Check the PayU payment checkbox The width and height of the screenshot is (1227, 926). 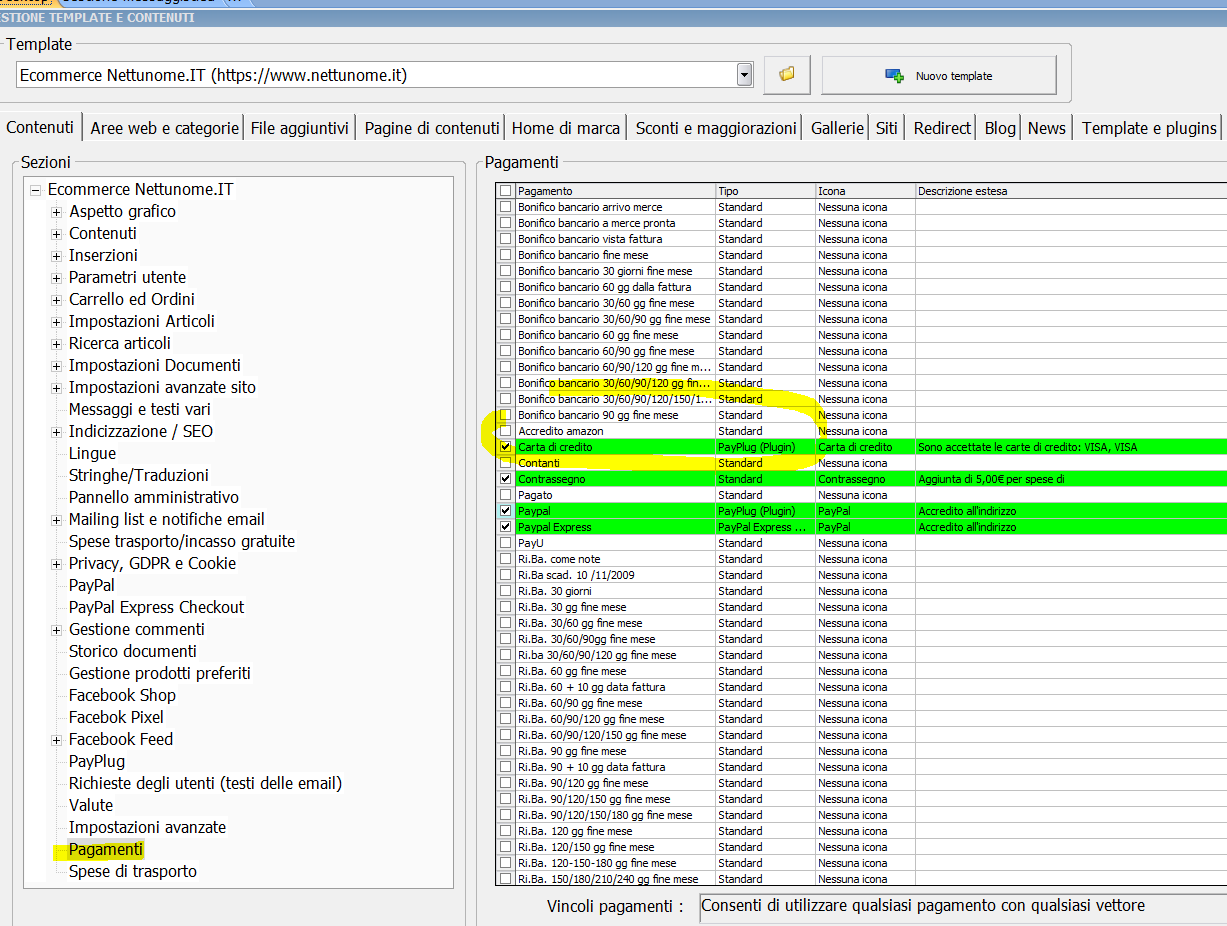point(506,543)
